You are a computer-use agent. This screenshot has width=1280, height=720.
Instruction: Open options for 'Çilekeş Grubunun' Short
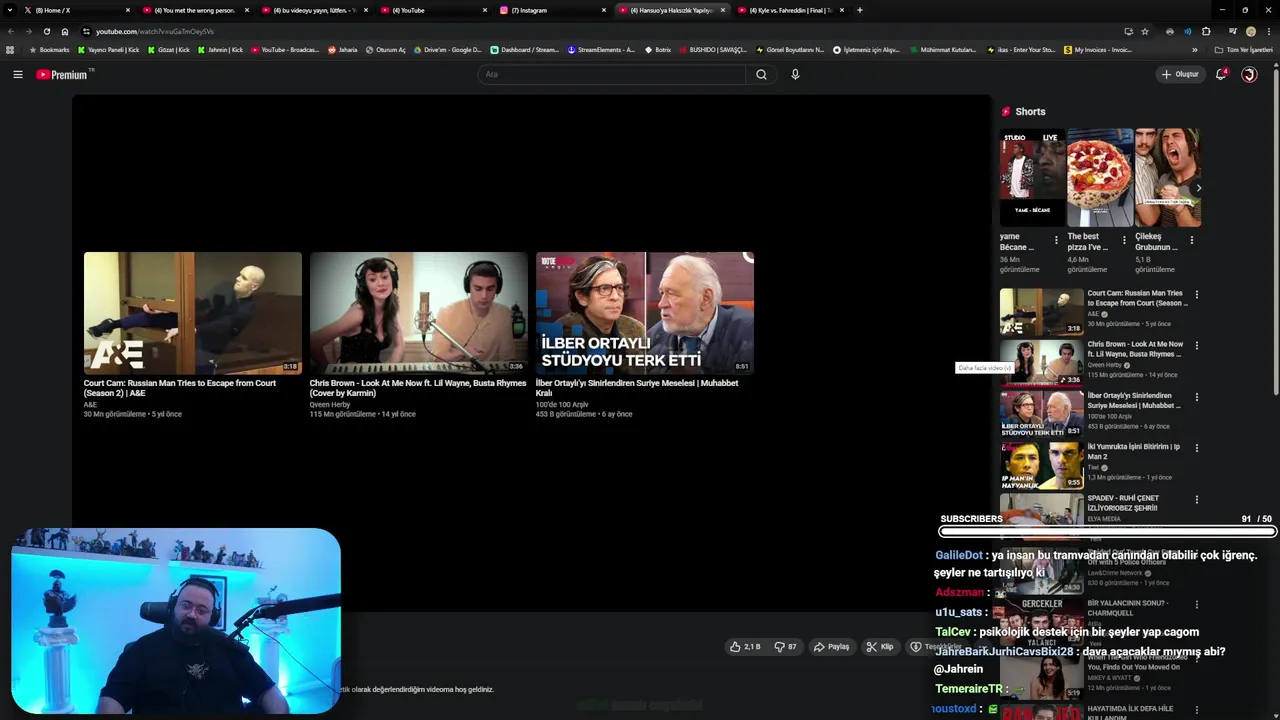tap(1192, 240)
